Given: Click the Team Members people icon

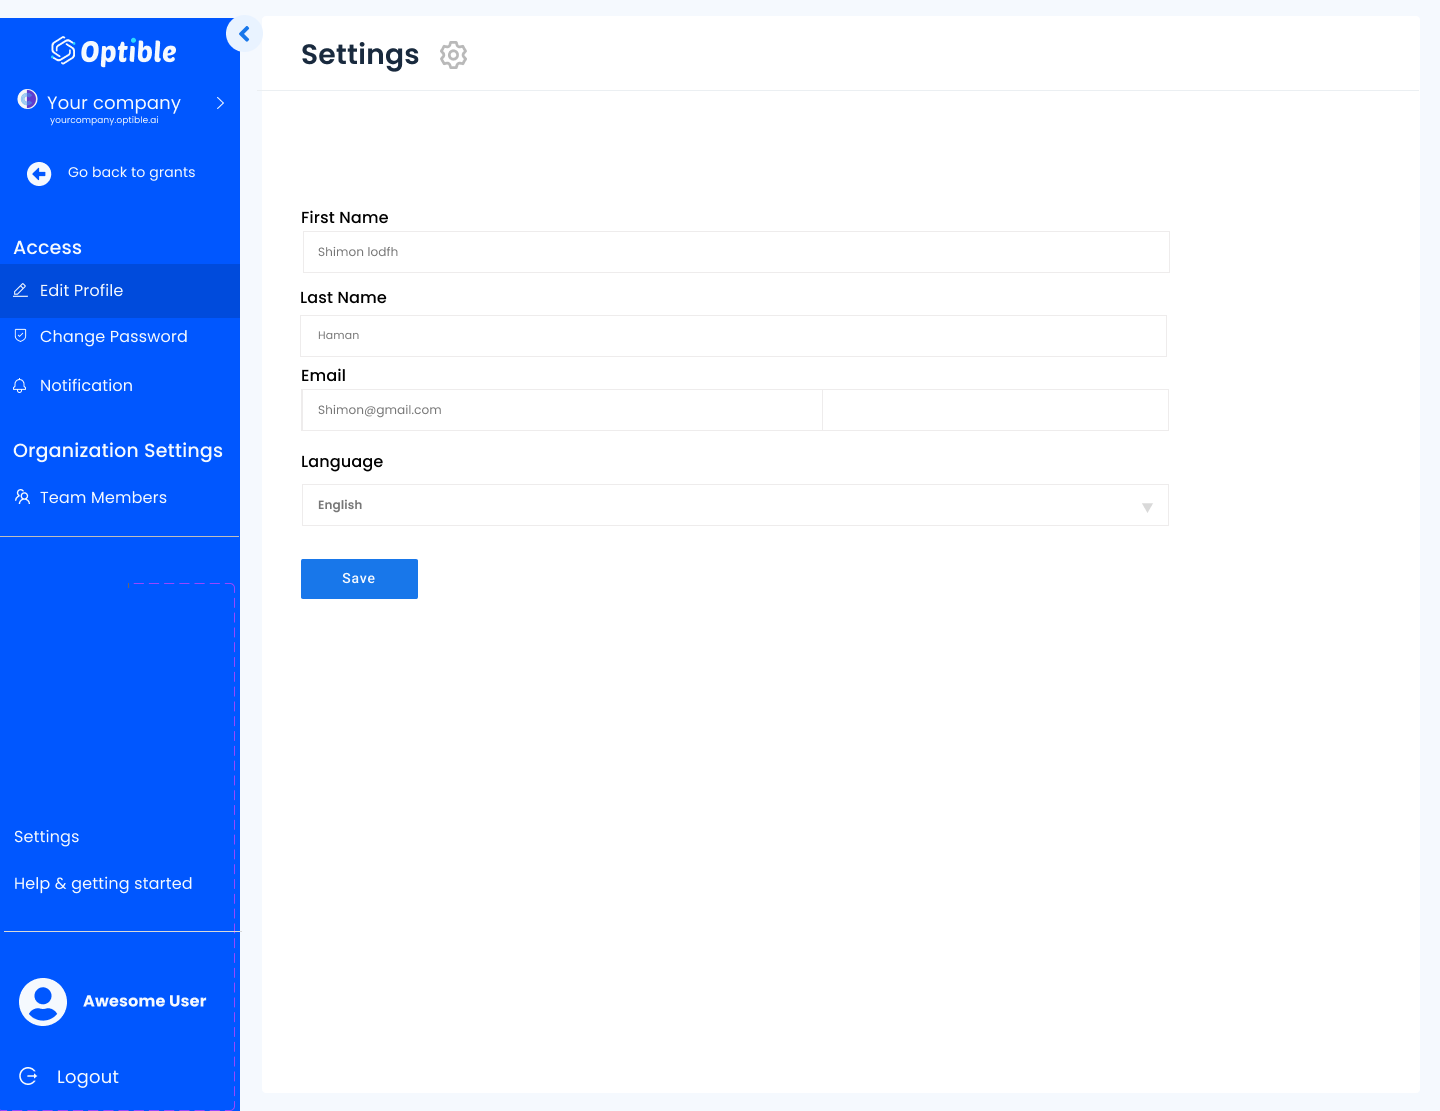Looking at the screenshot, I should click(22, 497).
